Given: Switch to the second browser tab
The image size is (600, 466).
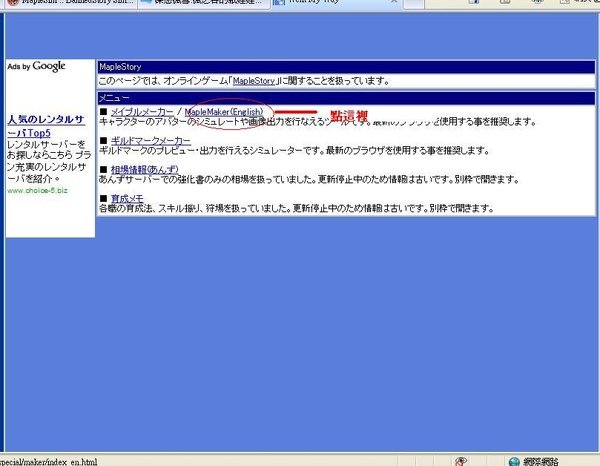Looking at the screenshot, I should coord(204,2).
